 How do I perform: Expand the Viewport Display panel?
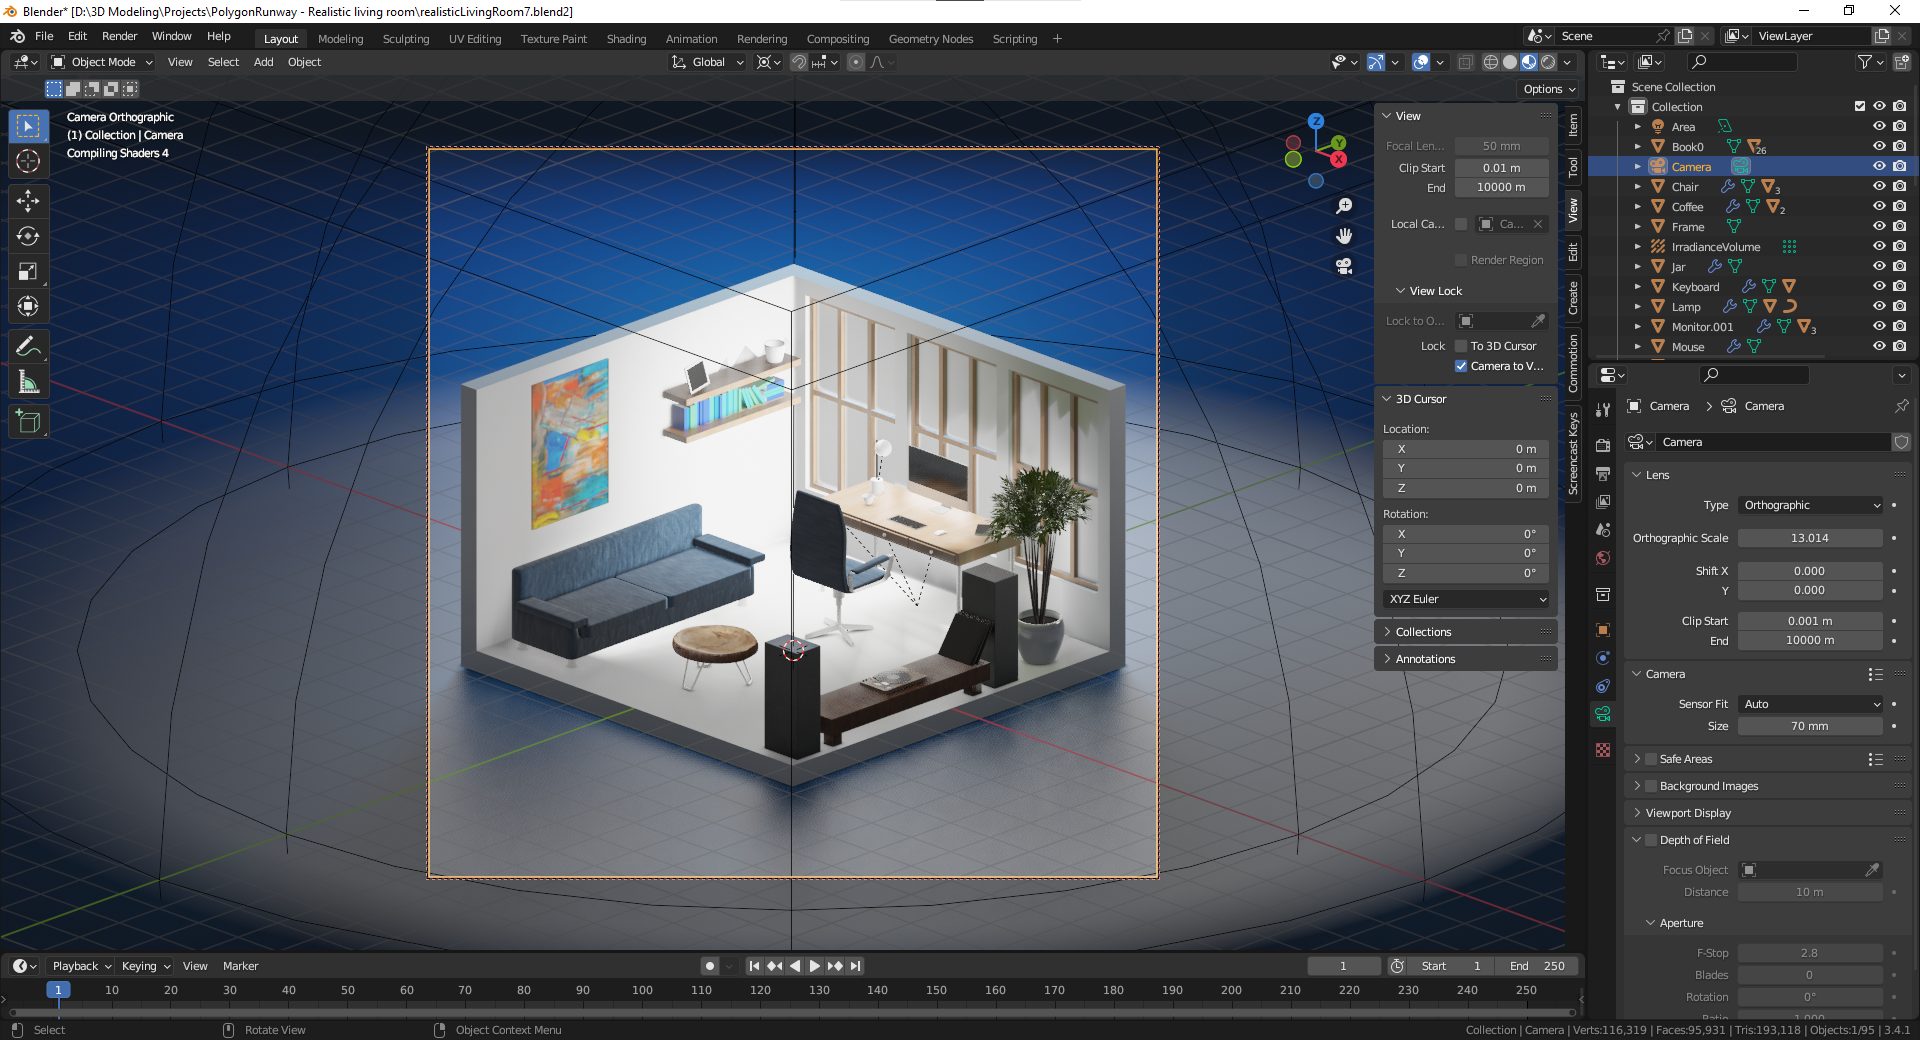(1688, 813)
